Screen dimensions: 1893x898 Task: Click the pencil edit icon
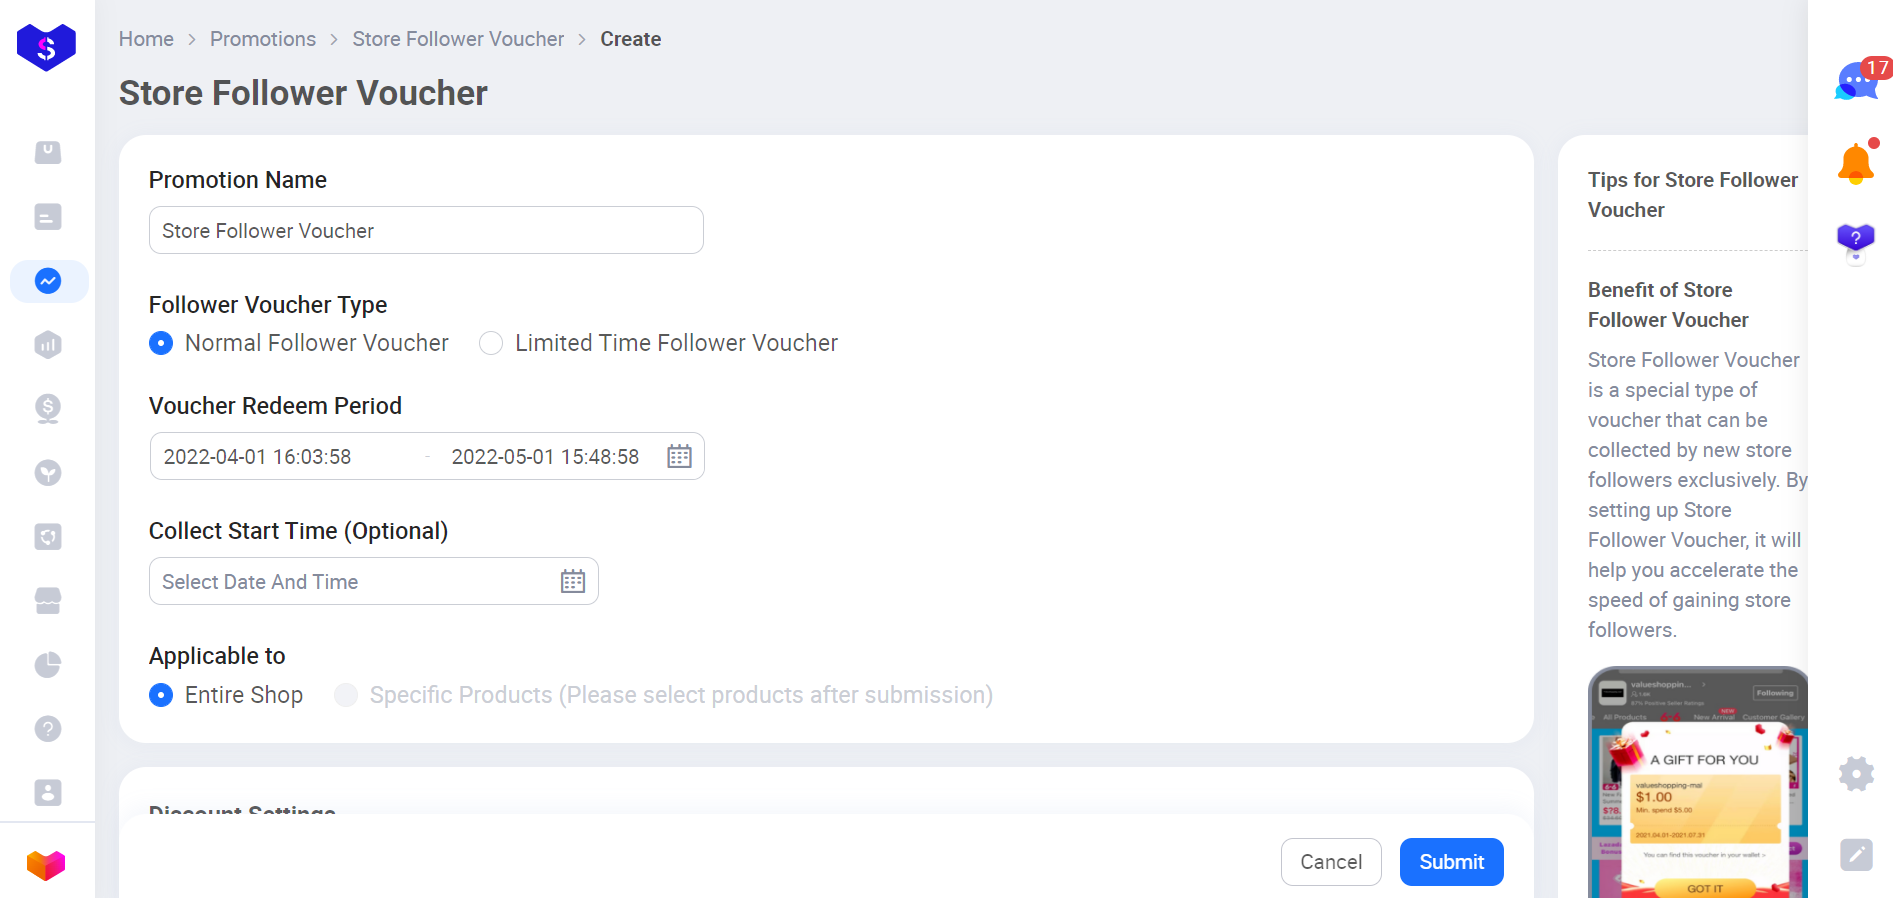coord(1856,854)
